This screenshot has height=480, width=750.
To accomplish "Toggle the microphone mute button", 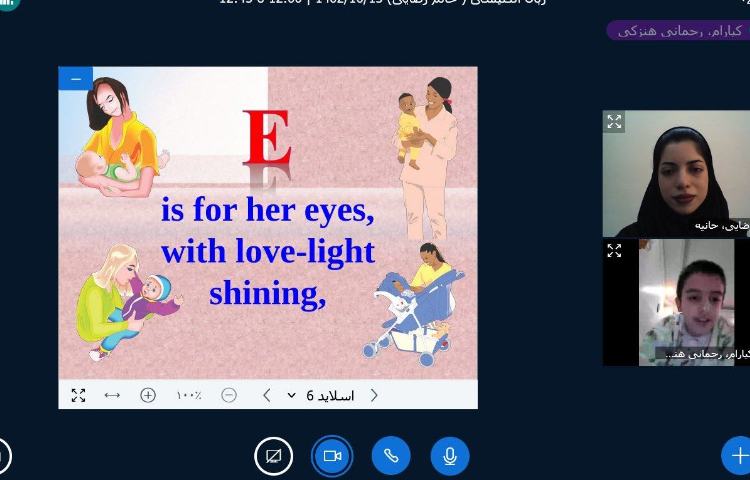I will click(x=450, y=456).
